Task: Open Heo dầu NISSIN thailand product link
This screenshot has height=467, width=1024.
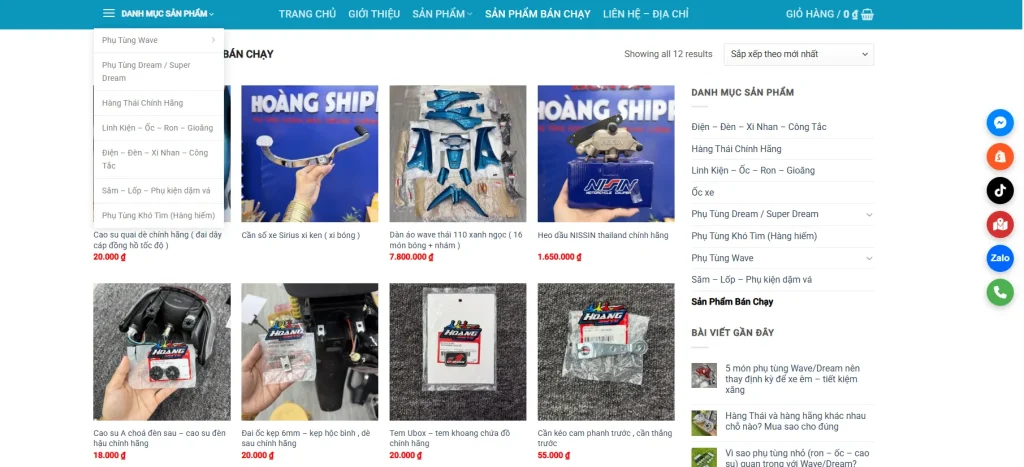Action: (603, 235)
